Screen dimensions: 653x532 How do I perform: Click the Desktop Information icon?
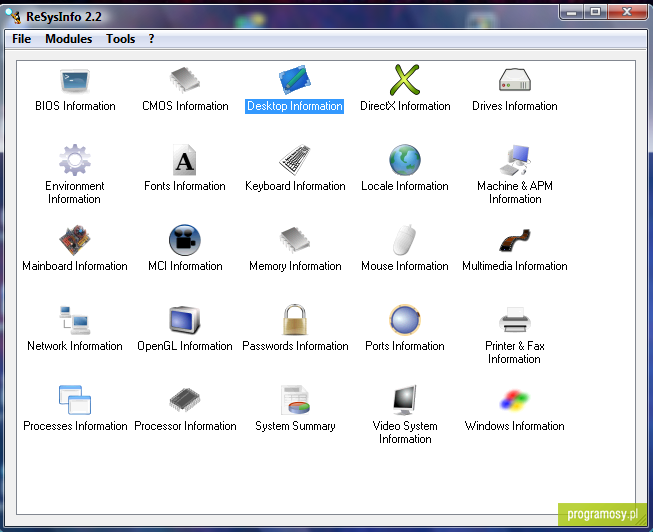[x=294, y=80]
